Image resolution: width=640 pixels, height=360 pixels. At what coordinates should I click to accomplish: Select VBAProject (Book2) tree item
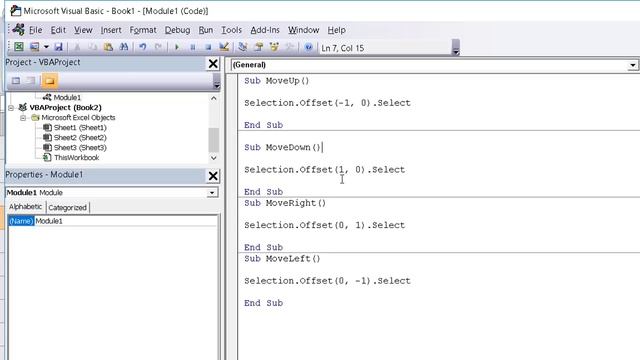[65, 107]
